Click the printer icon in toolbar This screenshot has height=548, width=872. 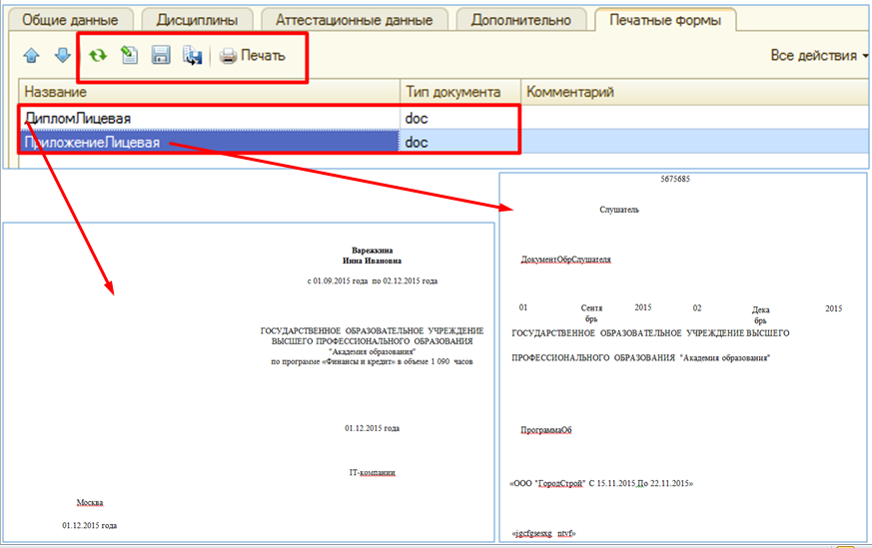click(228, 56)
